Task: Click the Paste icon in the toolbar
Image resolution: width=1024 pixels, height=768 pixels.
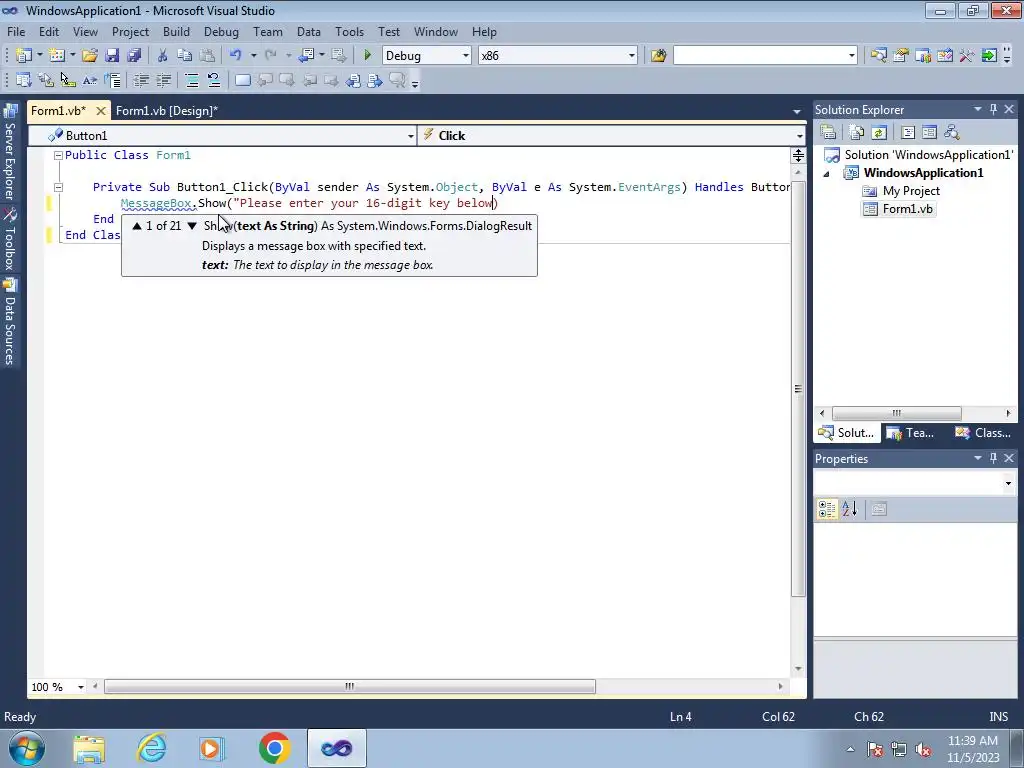Action: click(x=207, y=56)
